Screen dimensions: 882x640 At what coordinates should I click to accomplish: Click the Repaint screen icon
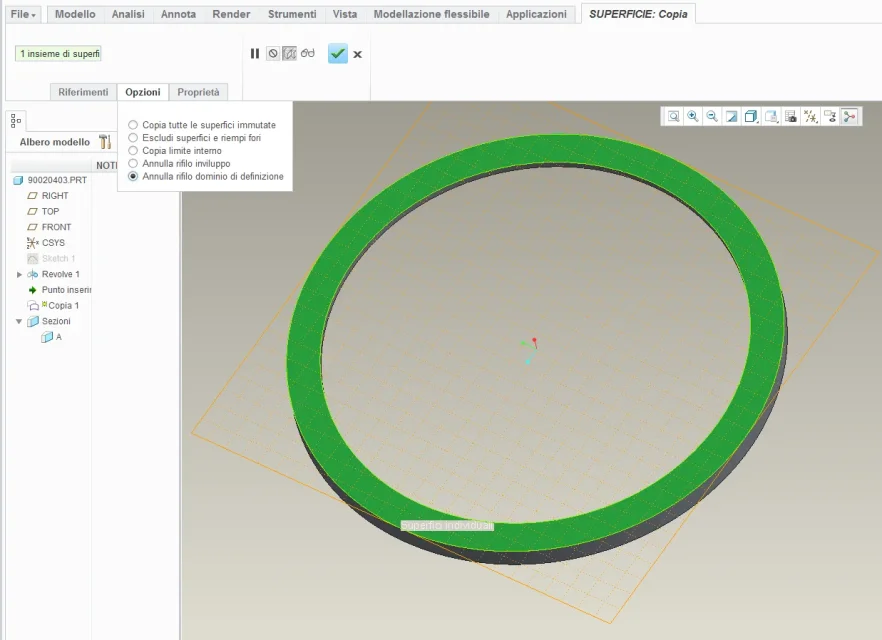click(x=731, y=117)
